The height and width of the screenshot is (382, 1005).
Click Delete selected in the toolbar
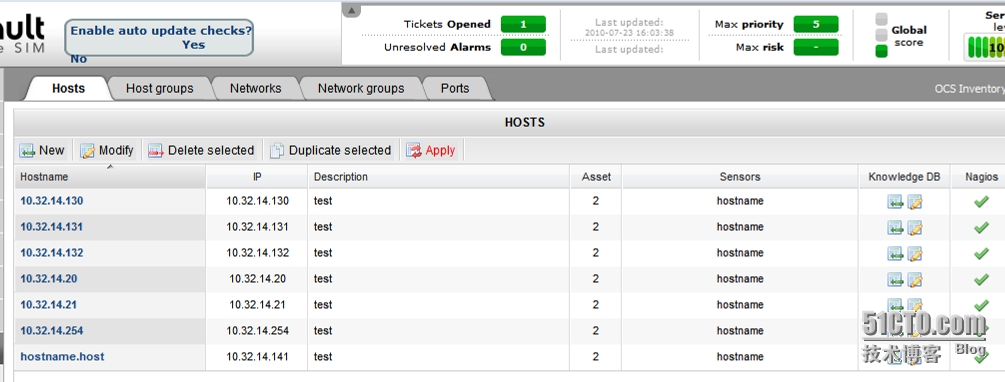pyautogui.click(x=201, y=151)
